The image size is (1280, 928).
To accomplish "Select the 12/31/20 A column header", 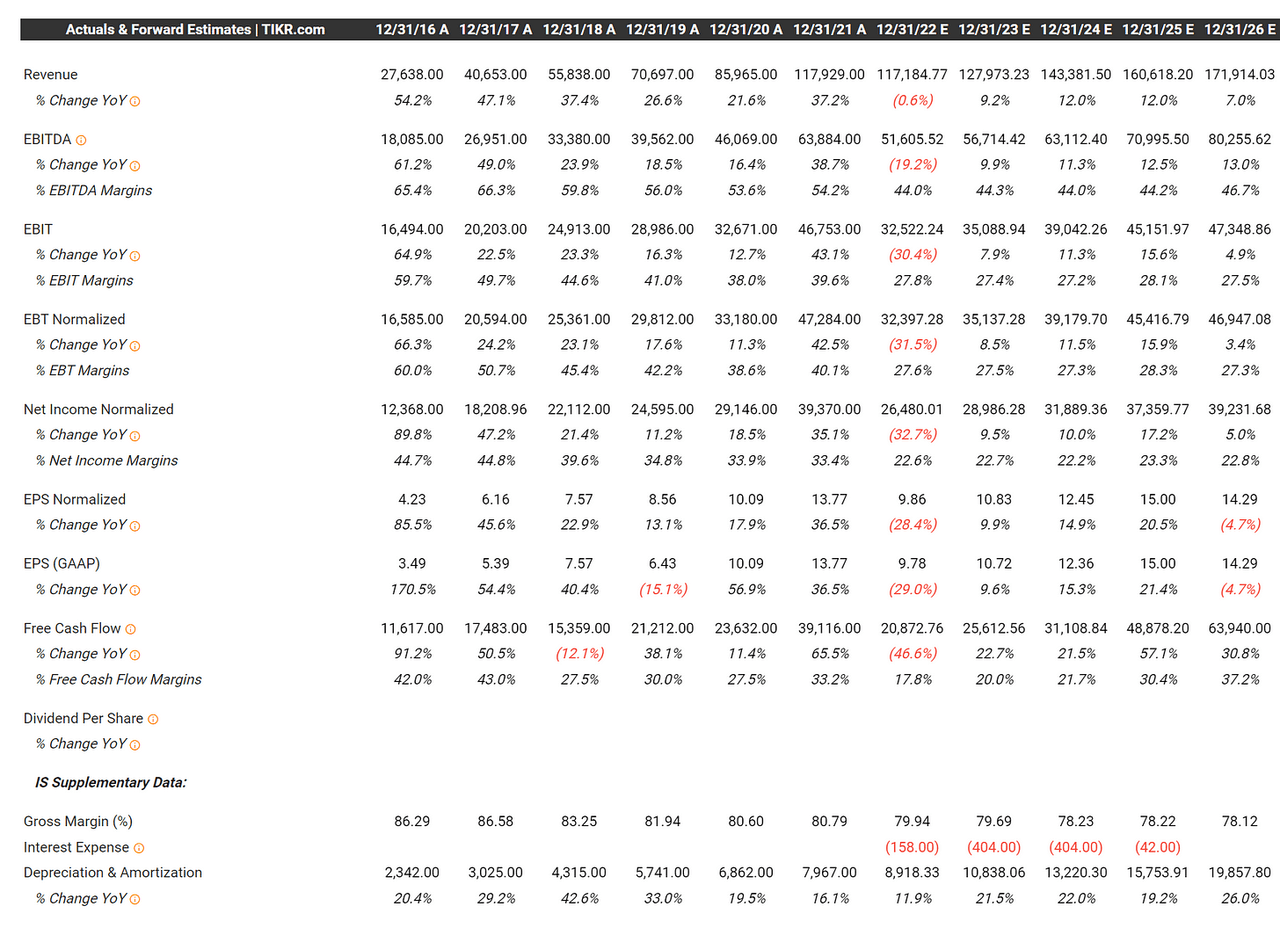I will (x=746, y=29).
